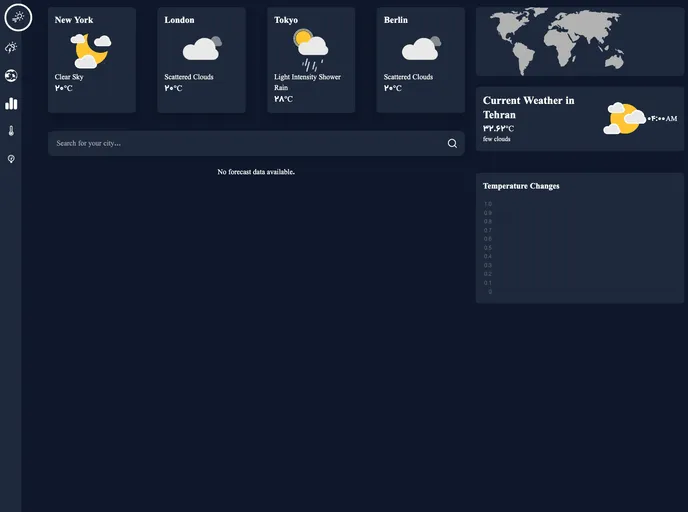Open the globe sidebar icon

[11, 76]
